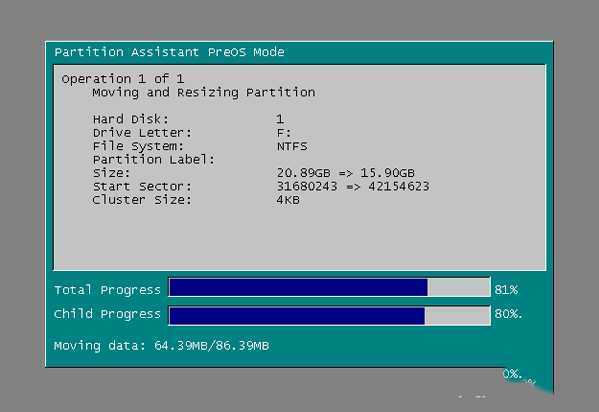Click the 'Cluster Size:' label
599x412 pixels.
142,200
